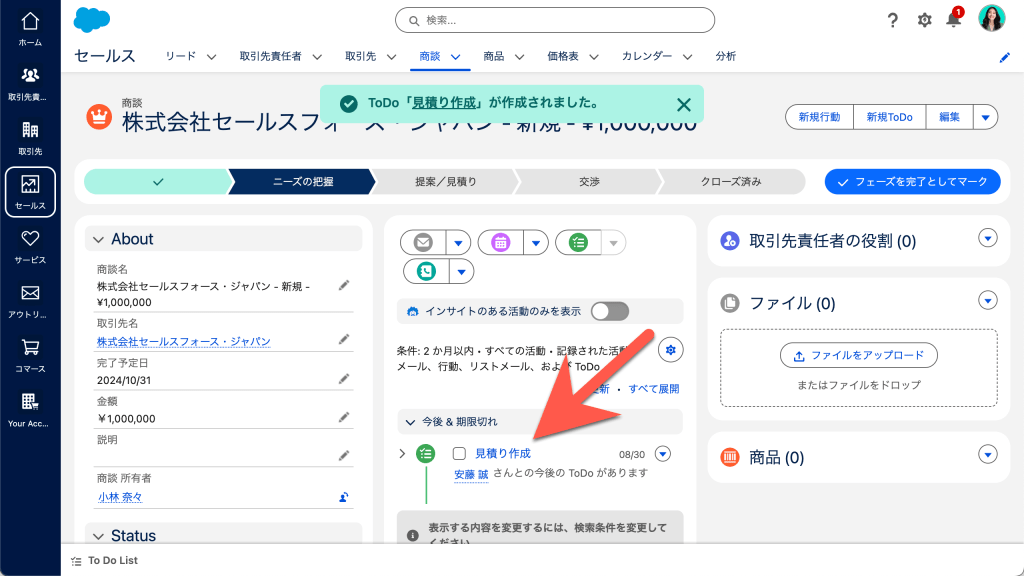Toggle インサイトのある活動のみを表示 switch
The width and height of the screenshot is (1024, 576).
pos(610,312)
